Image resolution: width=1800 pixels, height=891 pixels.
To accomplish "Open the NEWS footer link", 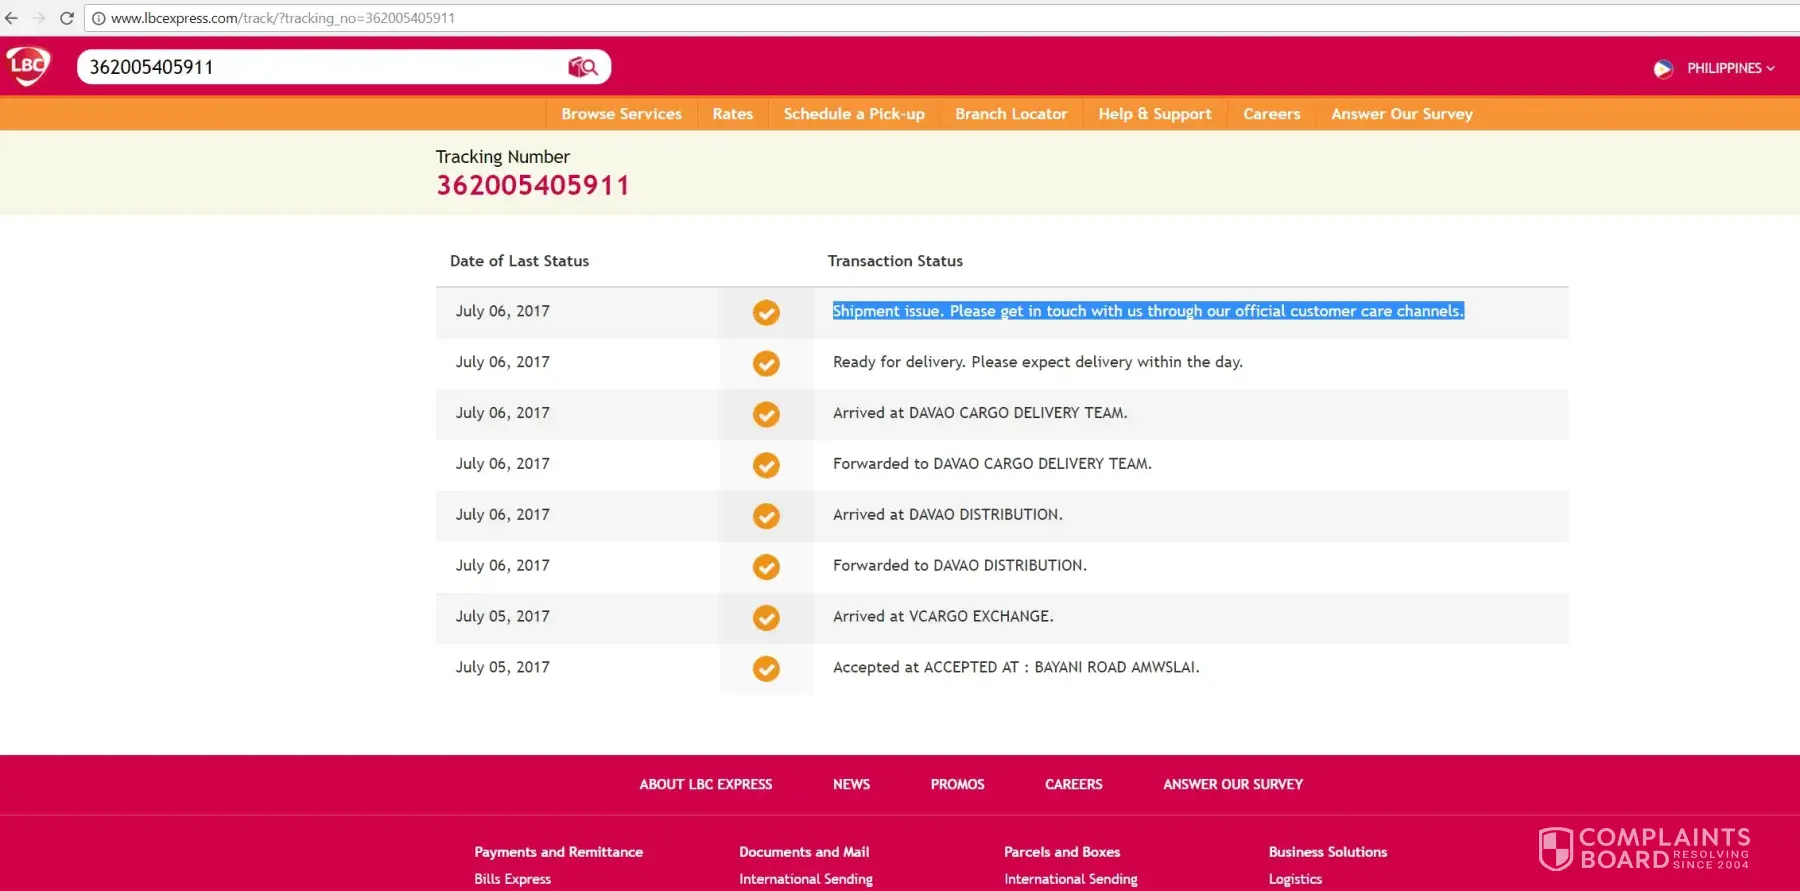I will click(x=851, y=785).
